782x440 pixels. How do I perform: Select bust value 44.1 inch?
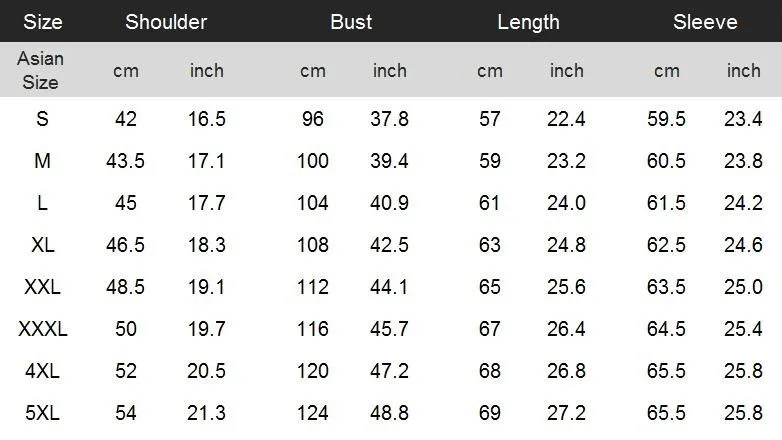tap(390, 287)
